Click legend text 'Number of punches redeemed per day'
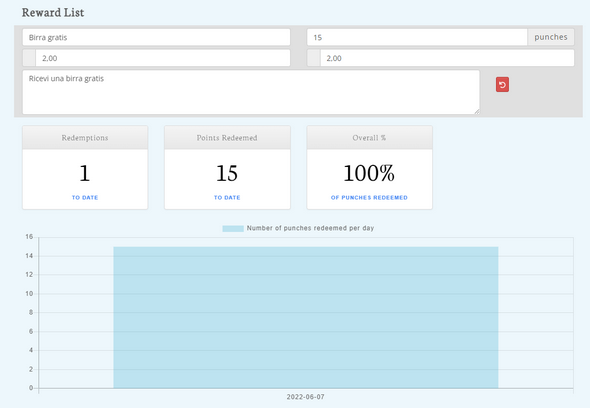 click(x=310, y=228)
